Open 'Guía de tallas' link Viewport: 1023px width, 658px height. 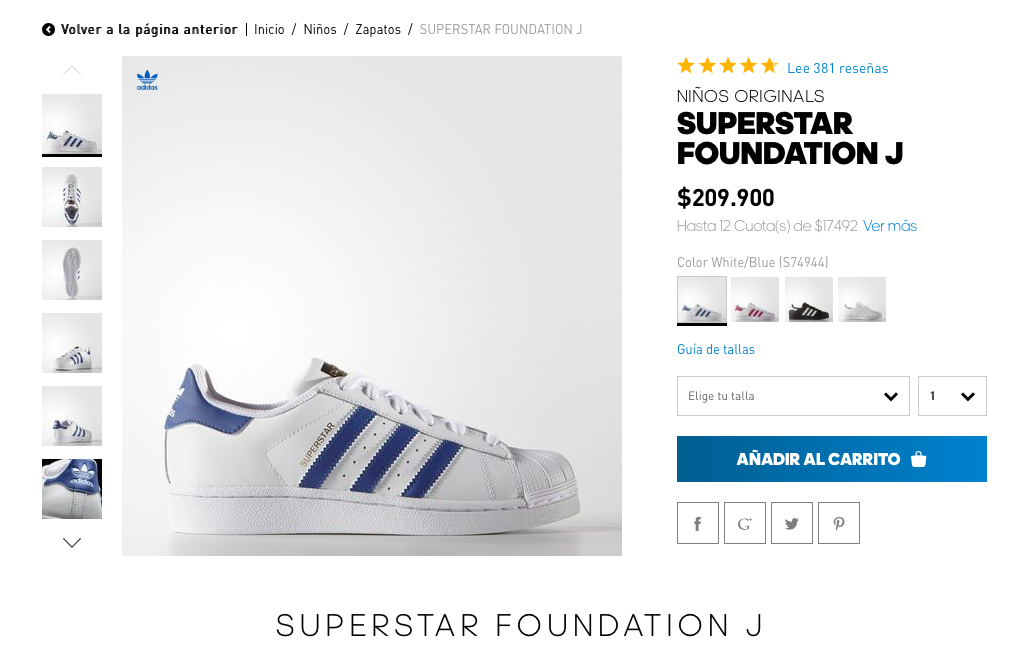[x=716, y=349]
